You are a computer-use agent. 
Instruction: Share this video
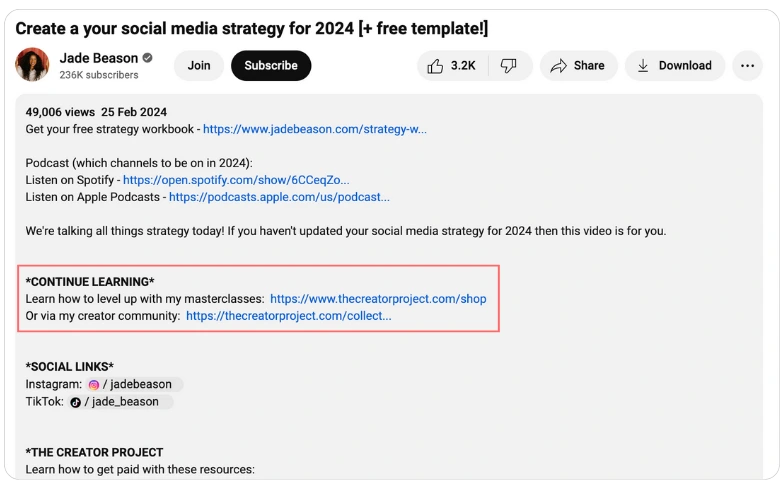(578, 66)
